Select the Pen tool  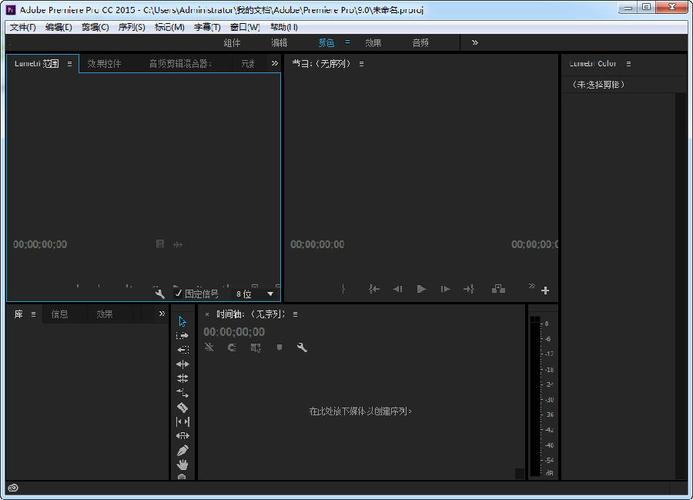pyautogui.click(x=182, y=451)
